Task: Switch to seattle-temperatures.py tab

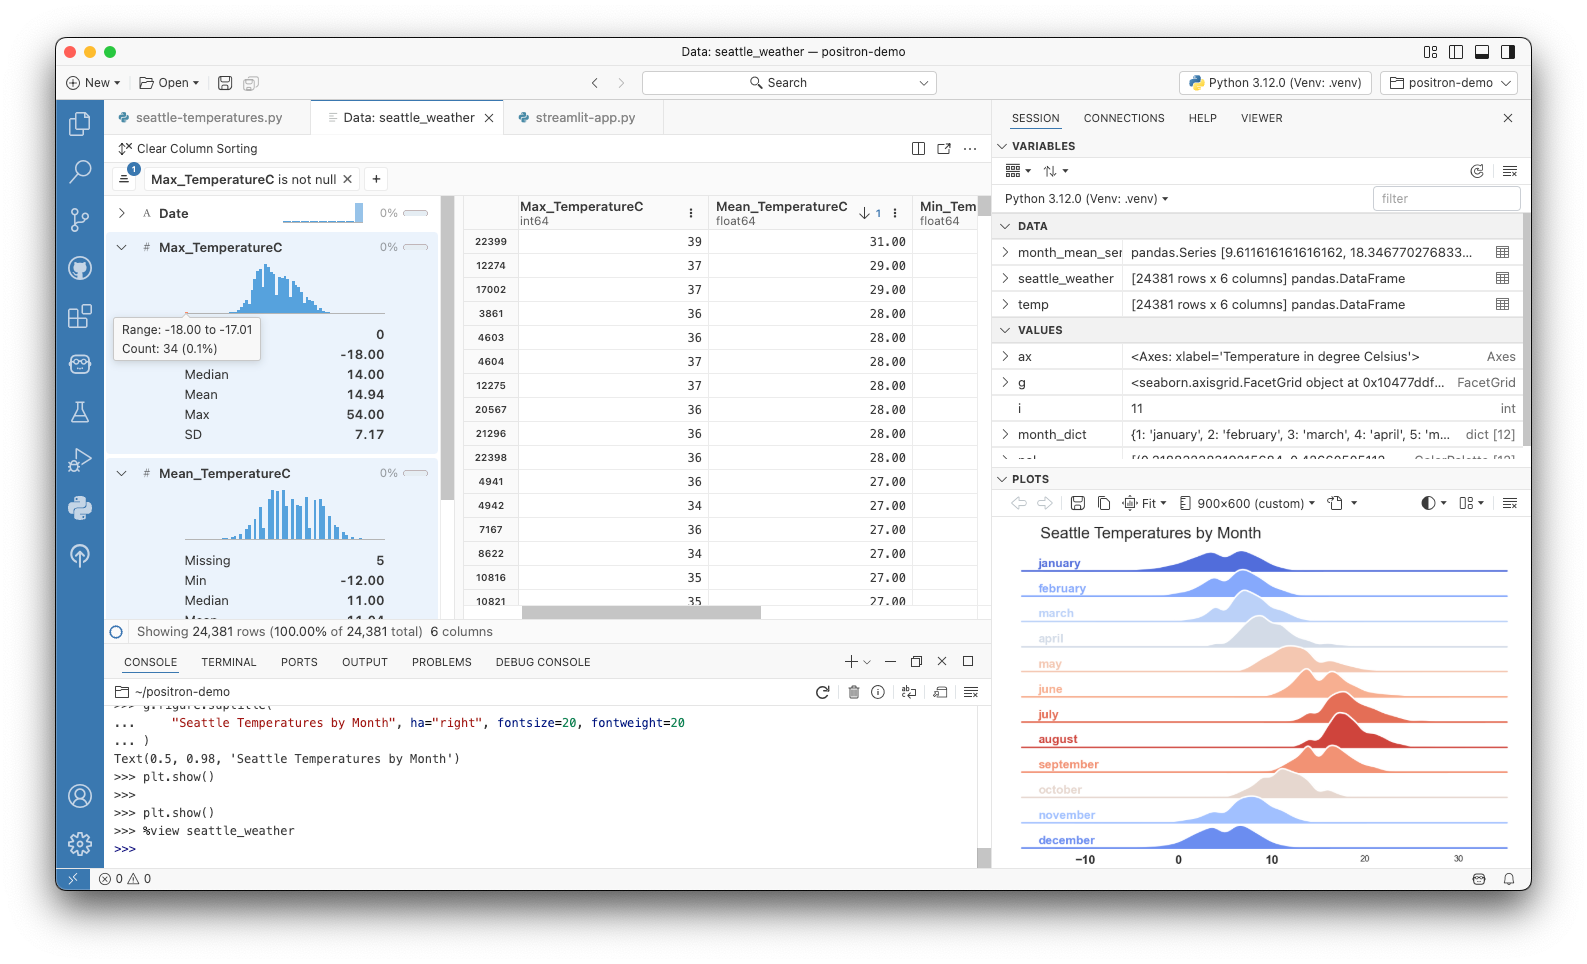Action: pyautogui.click(x=208, y=118)
